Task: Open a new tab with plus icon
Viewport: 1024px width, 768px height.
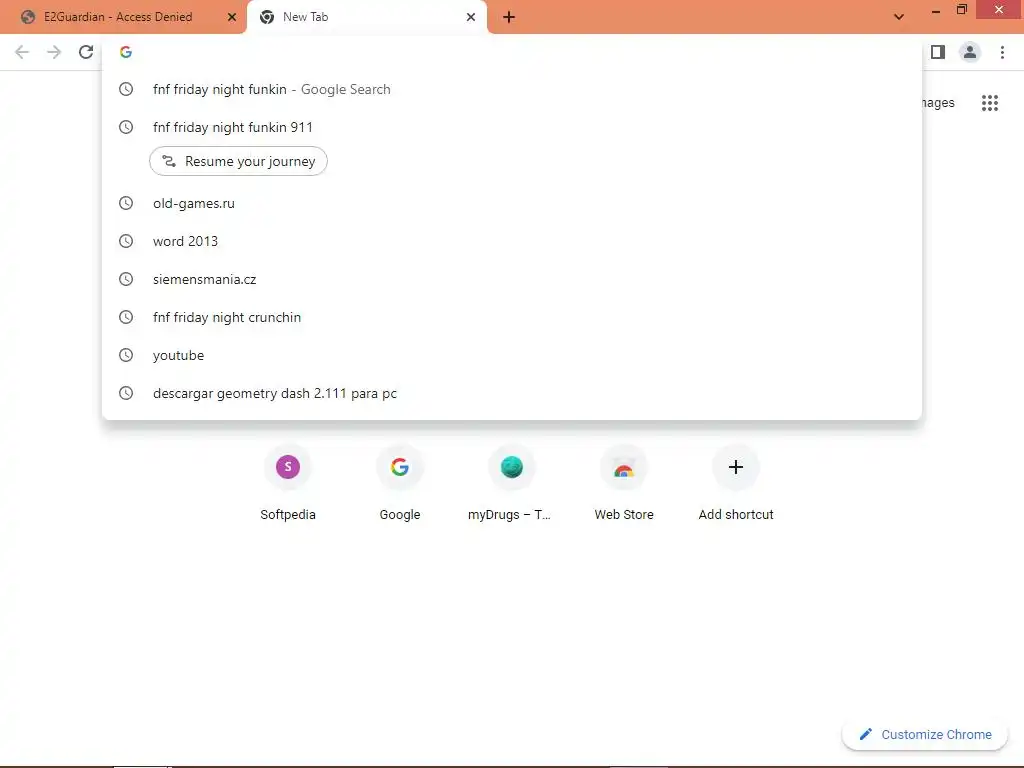Action: coord(509,17)
